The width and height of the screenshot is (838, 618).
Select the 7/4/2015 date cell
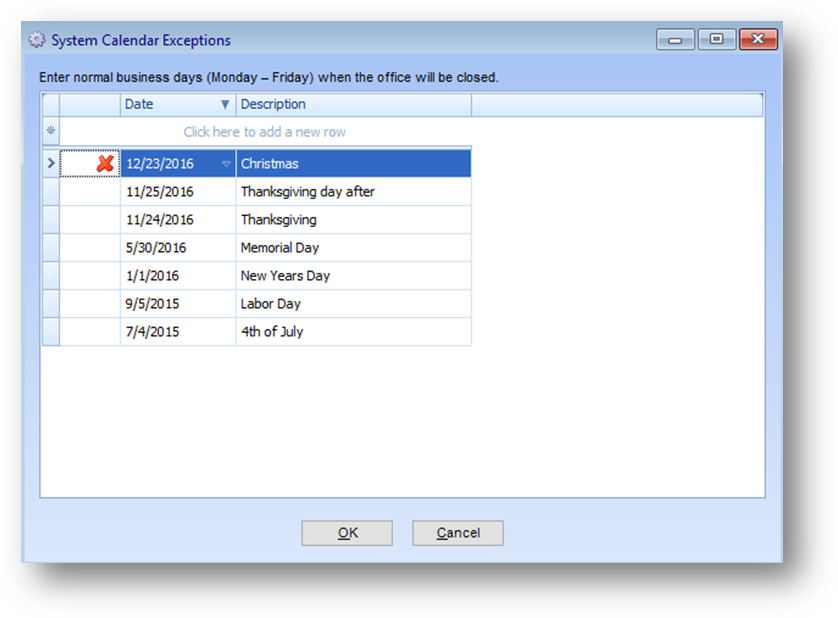178,332
